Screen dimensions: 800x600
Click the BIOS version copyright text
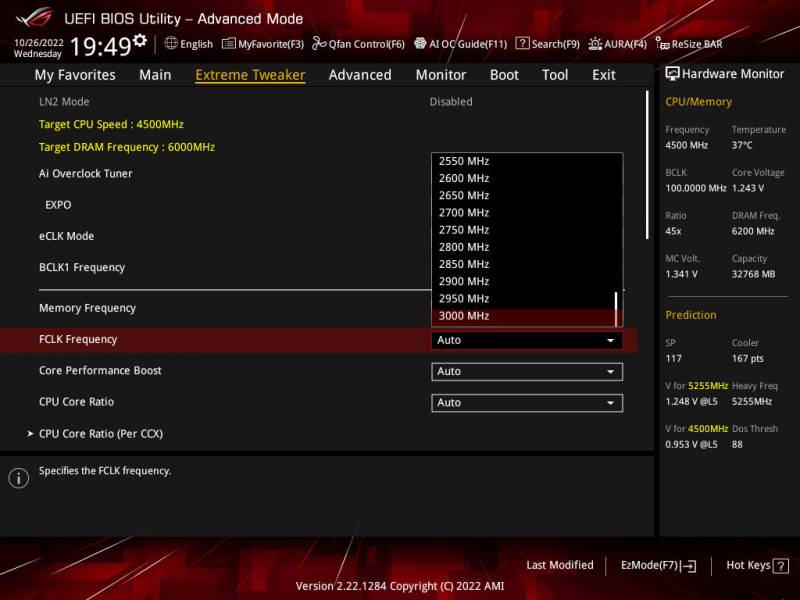399,586
